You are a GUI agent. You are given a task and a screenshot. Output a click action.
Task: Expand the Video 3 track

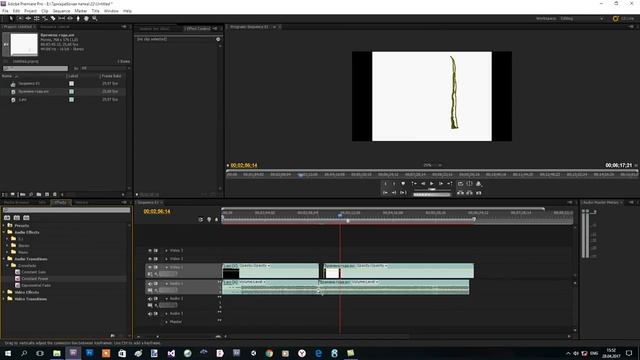point(166,251)
